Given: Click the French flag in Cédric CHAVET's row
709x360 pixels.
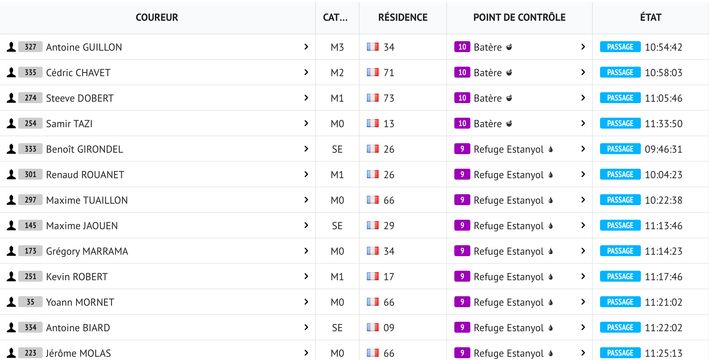Looking at the screenshot, I should pos(373,72).
